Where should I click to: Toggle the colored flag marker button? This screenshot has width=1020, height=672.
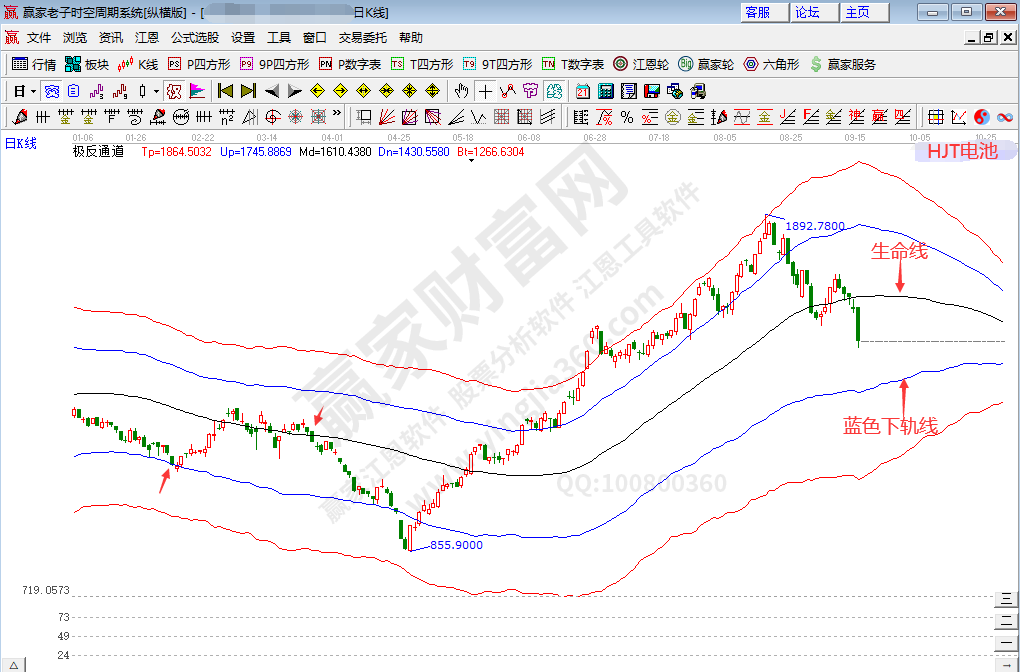coord(197,91)
